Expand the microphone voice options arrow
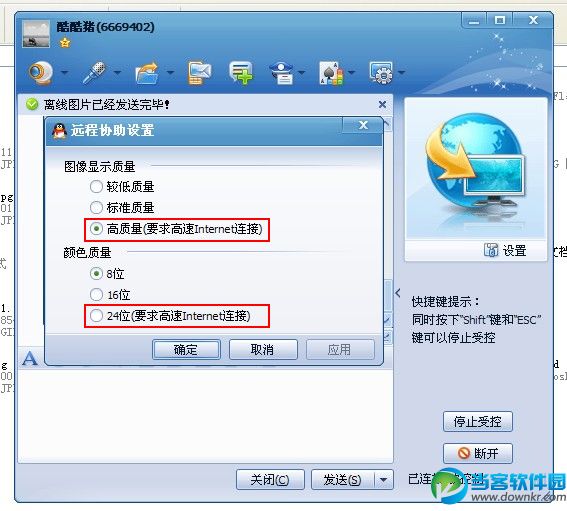Screen dimensions: 567x511 tap(117, 73)
